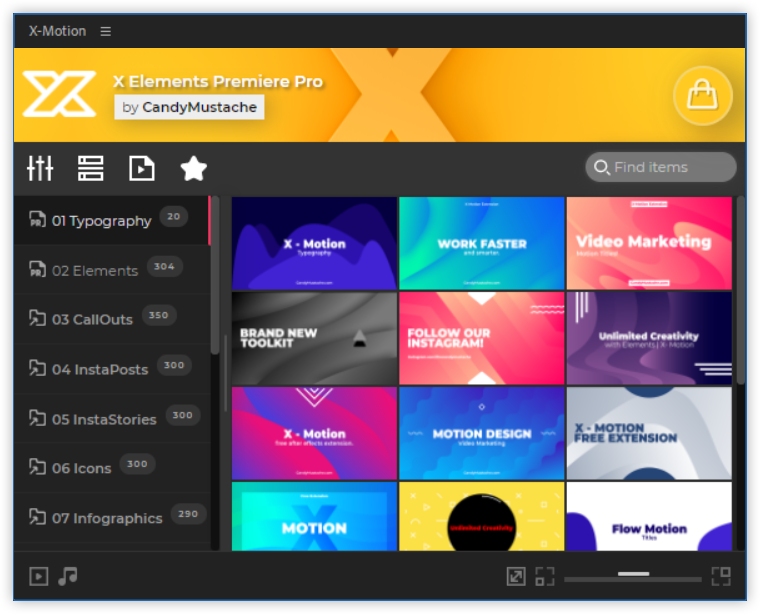Select the BRAND NEW TOOLKIT thumbnail
The width and height of the screenshot is (760, 614).
(314, 338)
